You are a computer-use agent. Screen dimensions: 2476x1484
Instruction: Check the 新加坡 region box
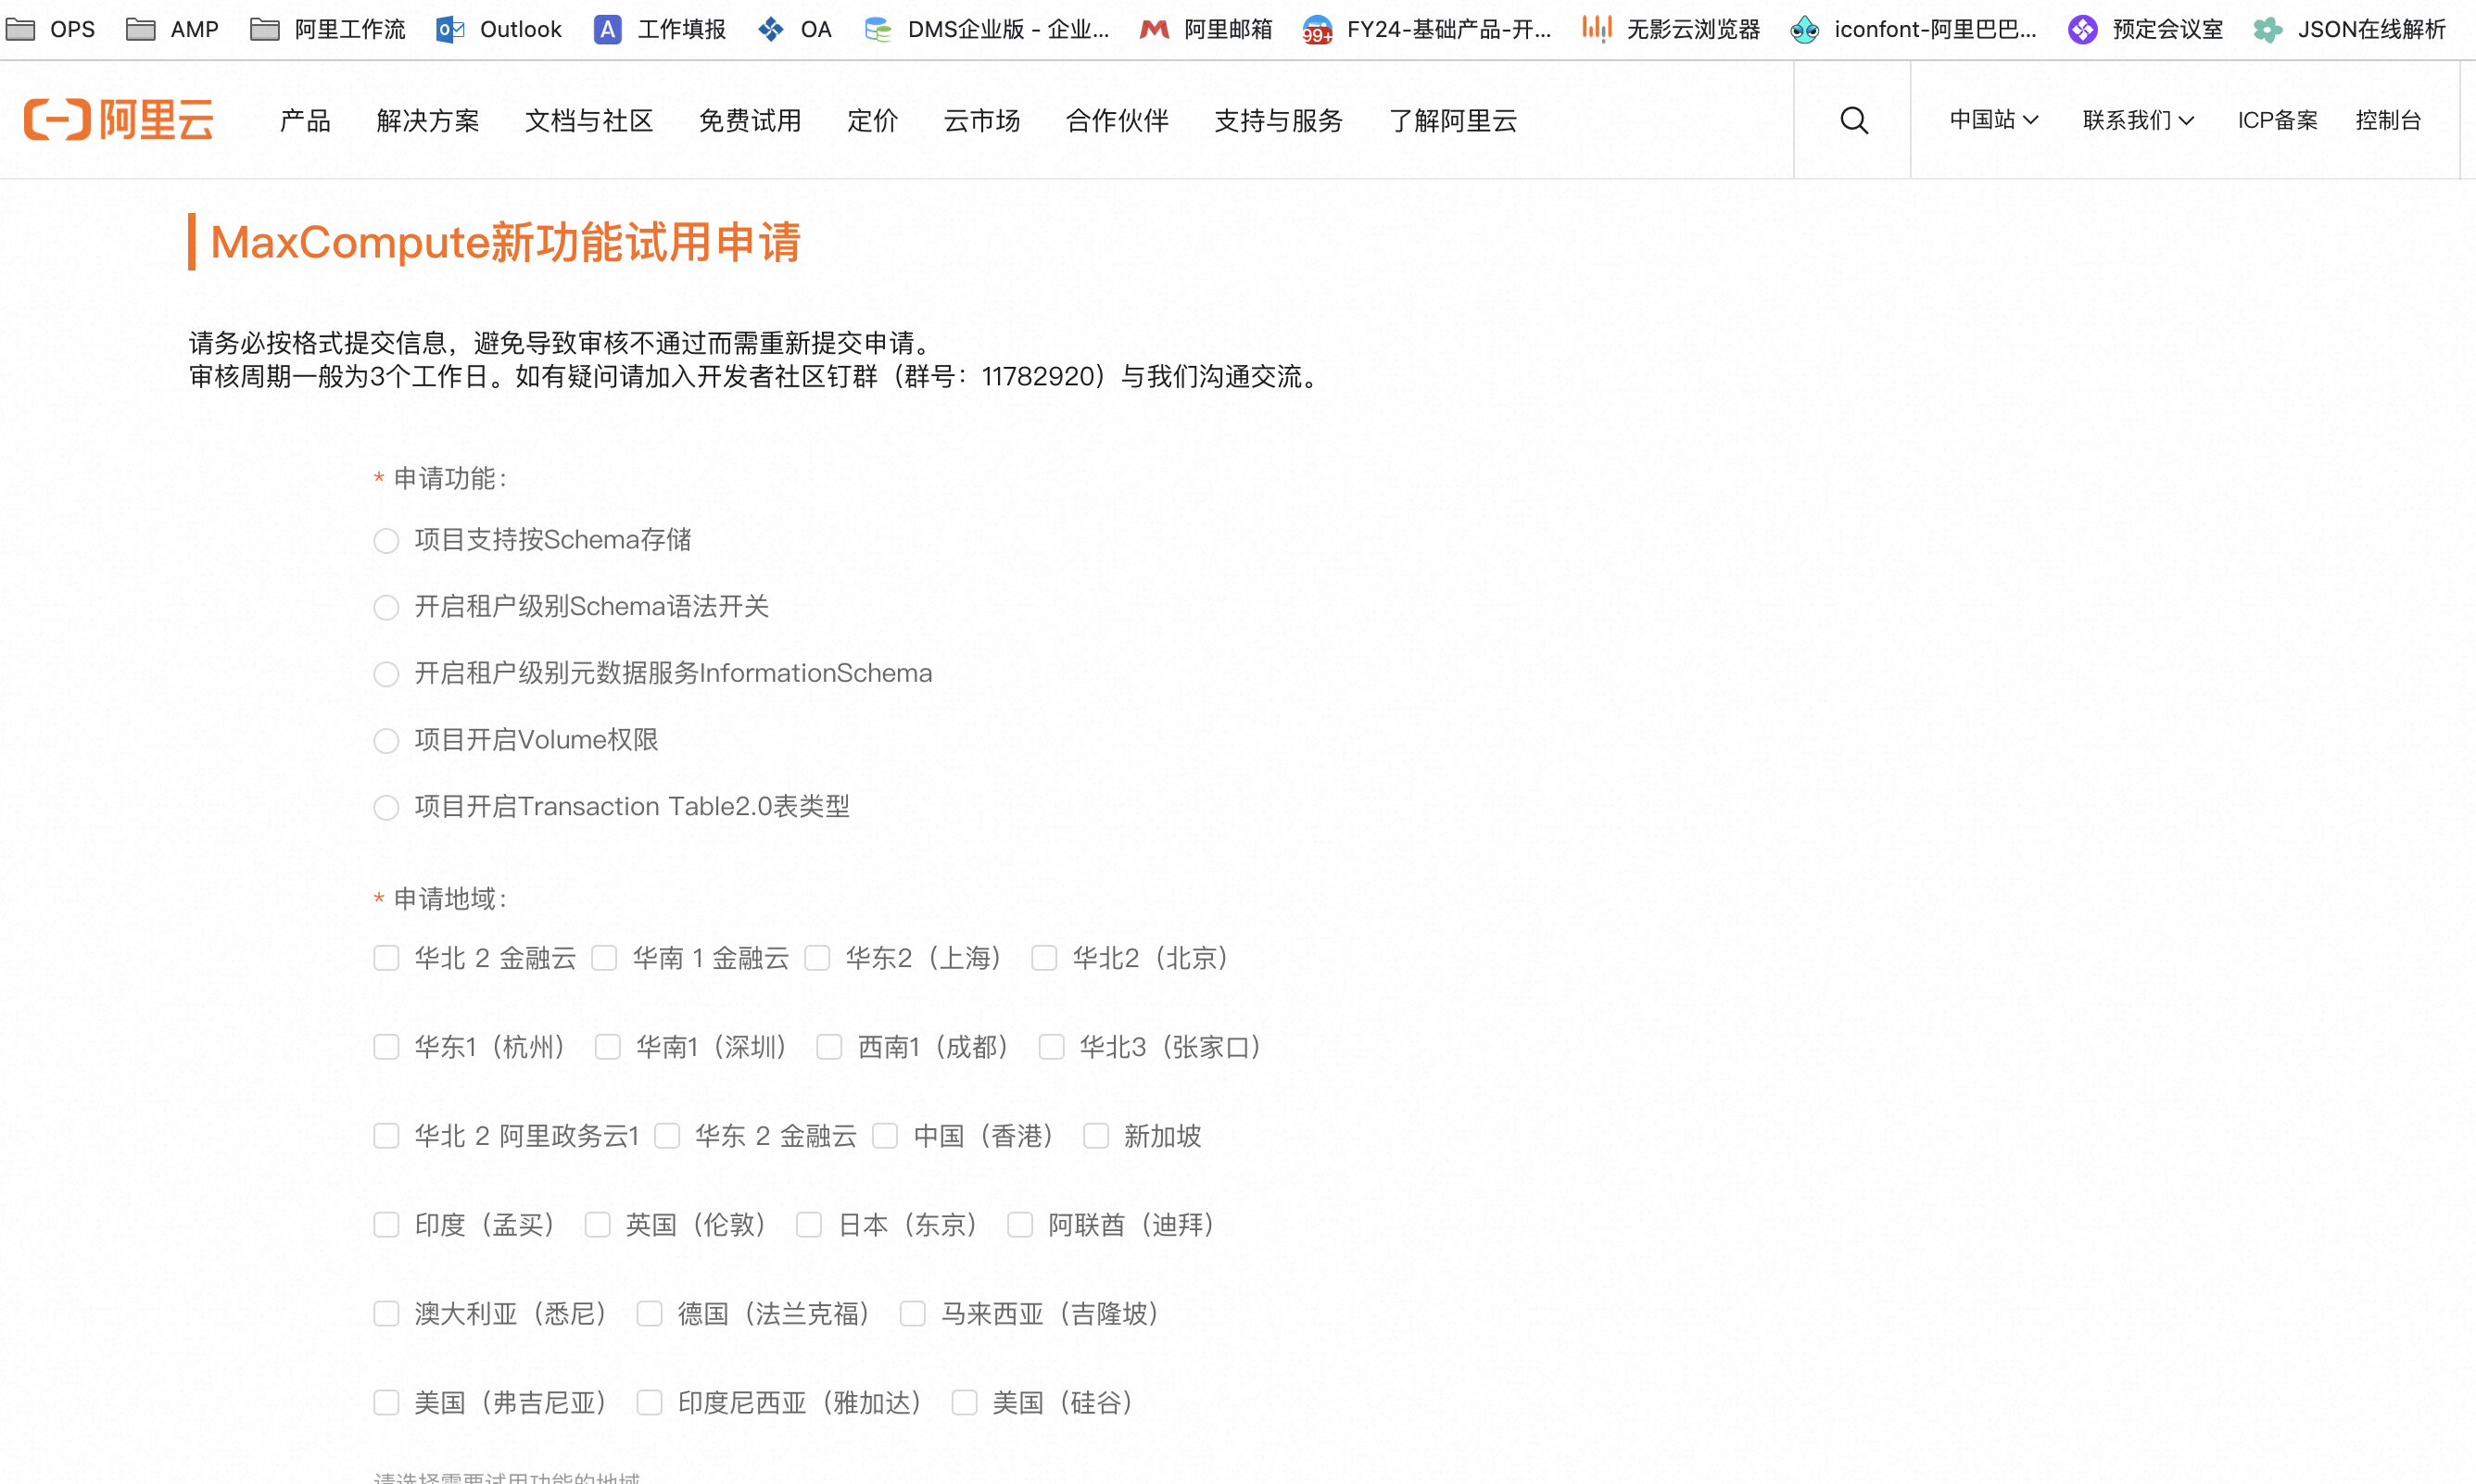pyautogui.click(x=1096, y=1136)
